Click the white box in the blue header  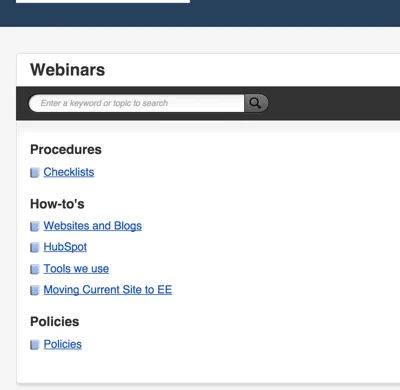(x=103, y=1)
